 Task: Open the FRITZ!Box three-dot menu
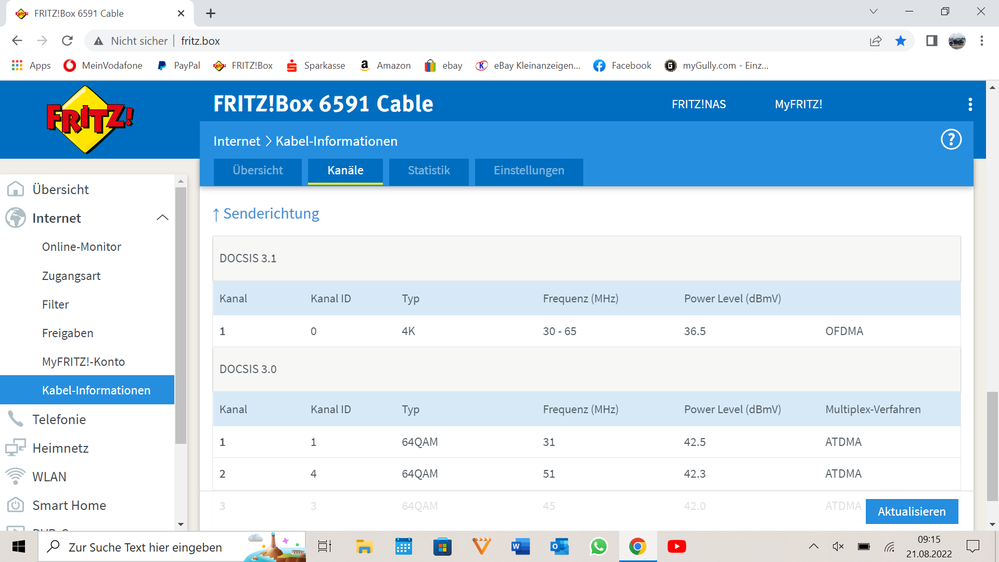click(970, 104)
